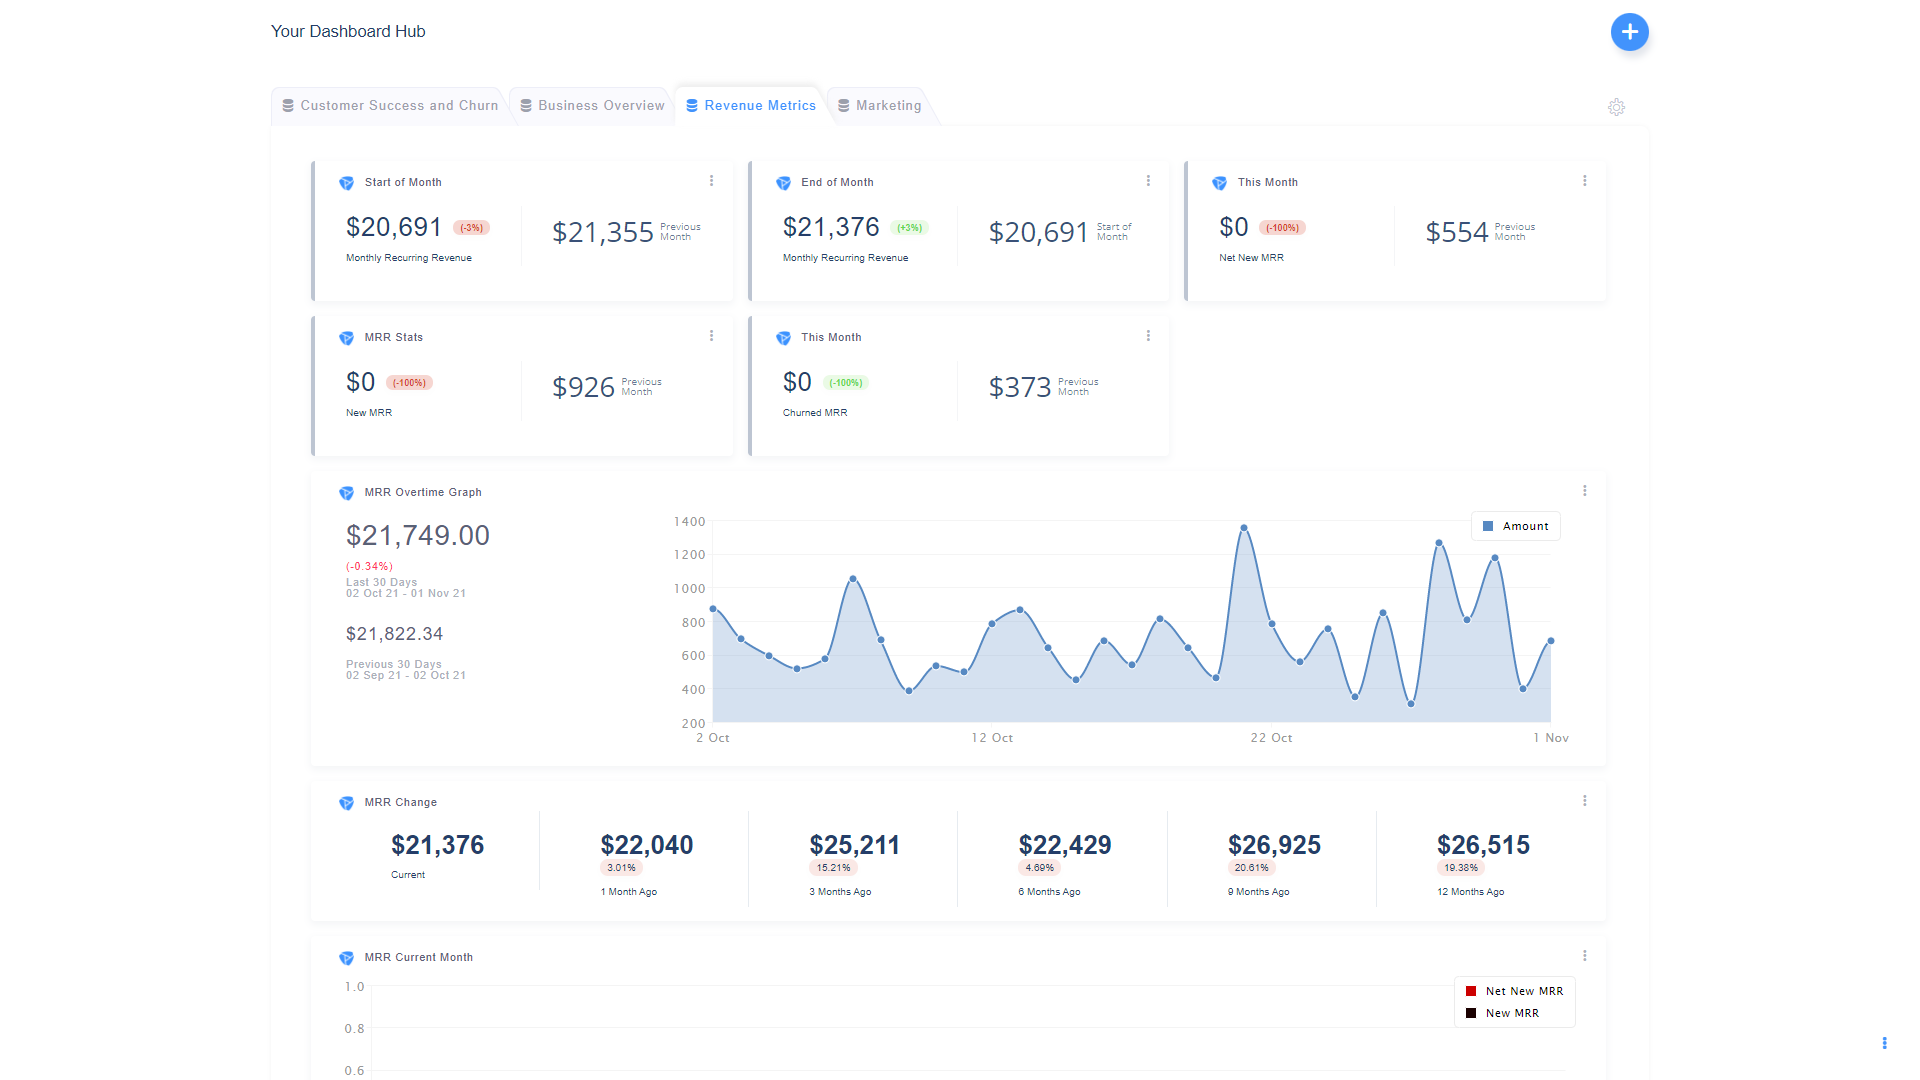Click the Amount legend label
Image resolution: width=1920 pixels, height=1080 pixels.
coord(1525,526)
